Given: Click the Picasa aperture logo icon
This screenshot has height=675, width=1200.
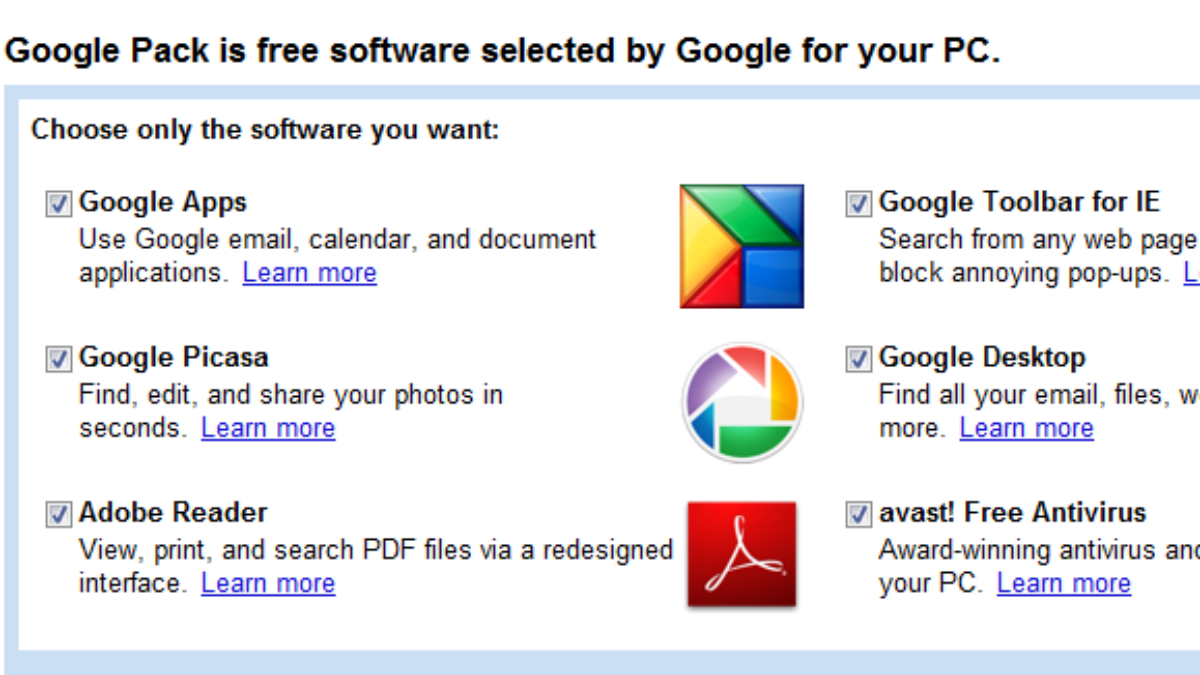Looking at the screenshot, I should [x=741, y=401].
